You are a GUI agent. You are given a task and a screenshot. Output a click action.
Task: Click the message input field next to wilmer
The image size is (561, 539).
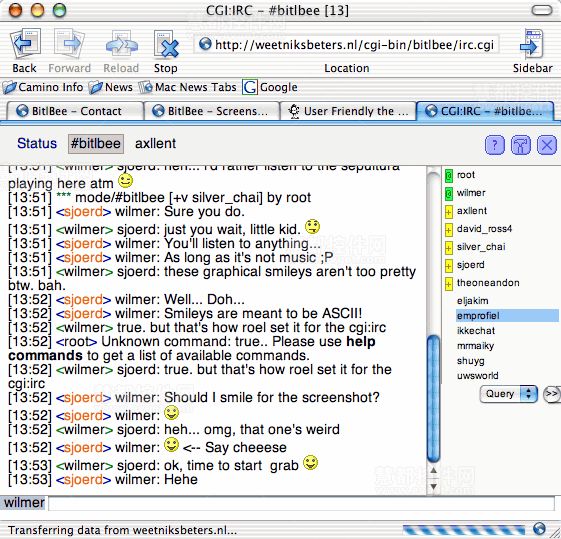(x=301, y=503)
